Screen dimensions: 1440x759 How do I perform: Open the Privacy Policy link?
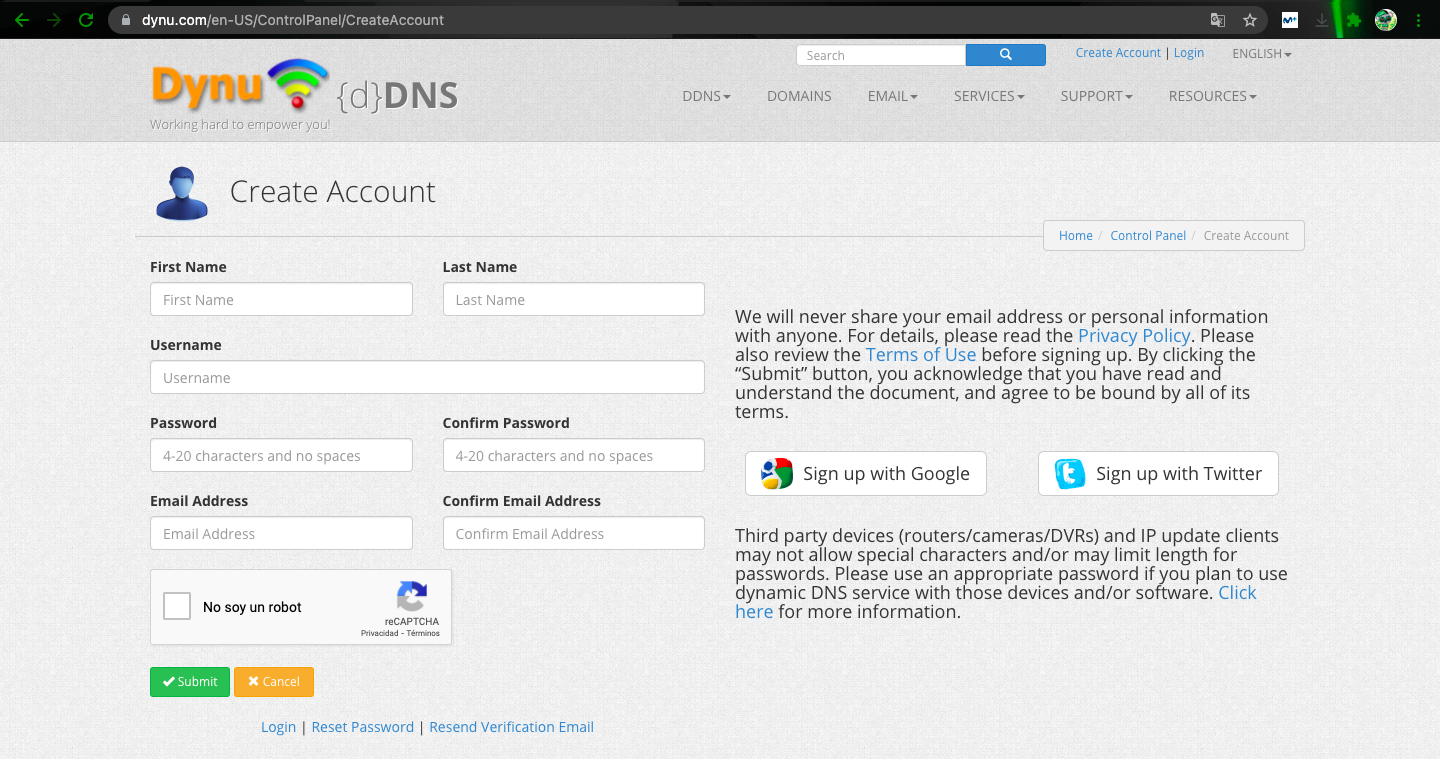coord(1133,336)
